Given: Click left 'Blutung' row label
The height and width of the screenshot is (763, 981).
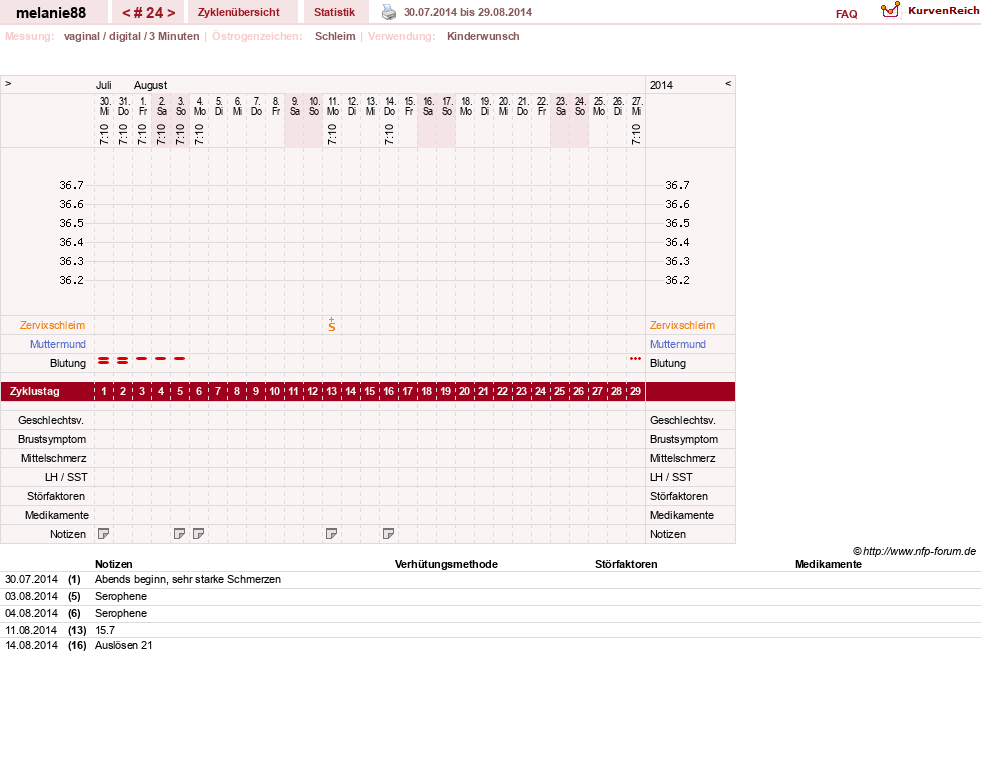Looking at the screenshot, I should (x=68, y=363).
